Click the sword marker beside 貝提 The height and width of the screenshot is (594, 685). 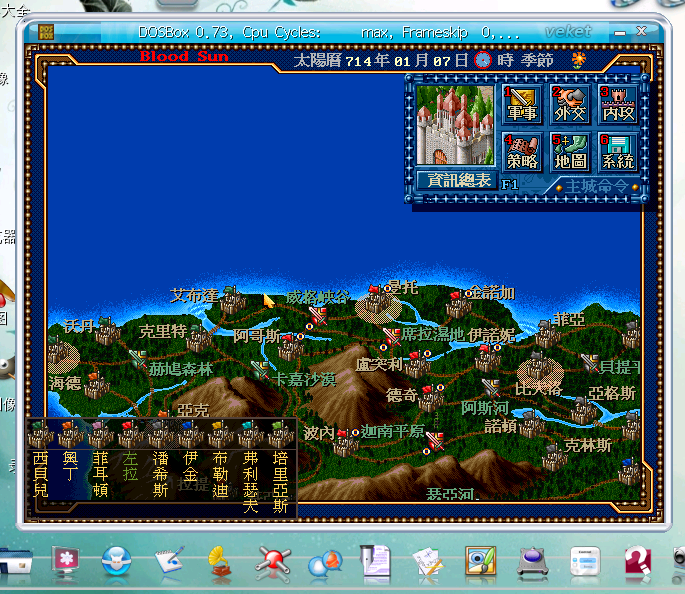coord(589,363)
